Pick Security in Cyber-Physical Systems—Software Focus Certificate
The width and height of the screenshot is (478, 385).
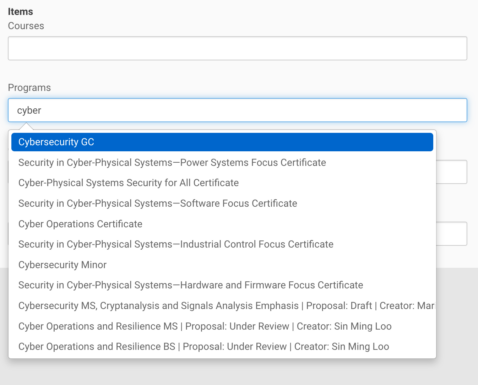(222, 203)
